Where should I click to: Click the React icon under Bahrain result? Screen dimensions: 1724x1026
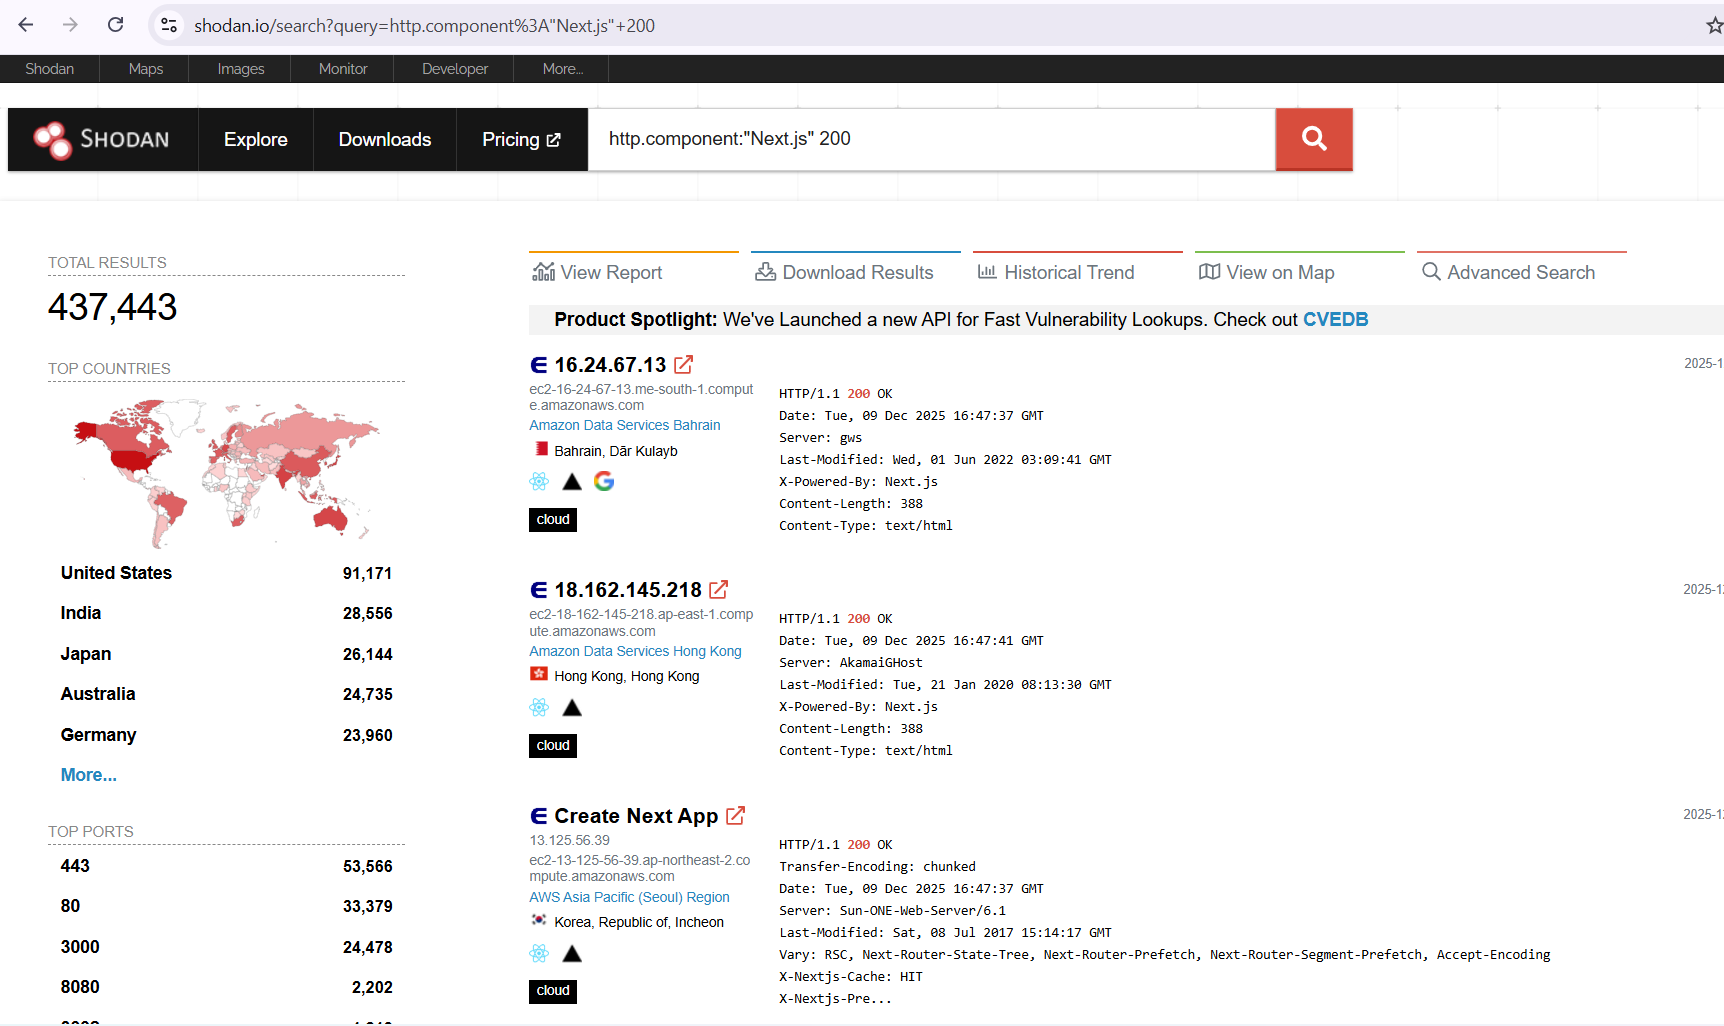click(540, 481)
